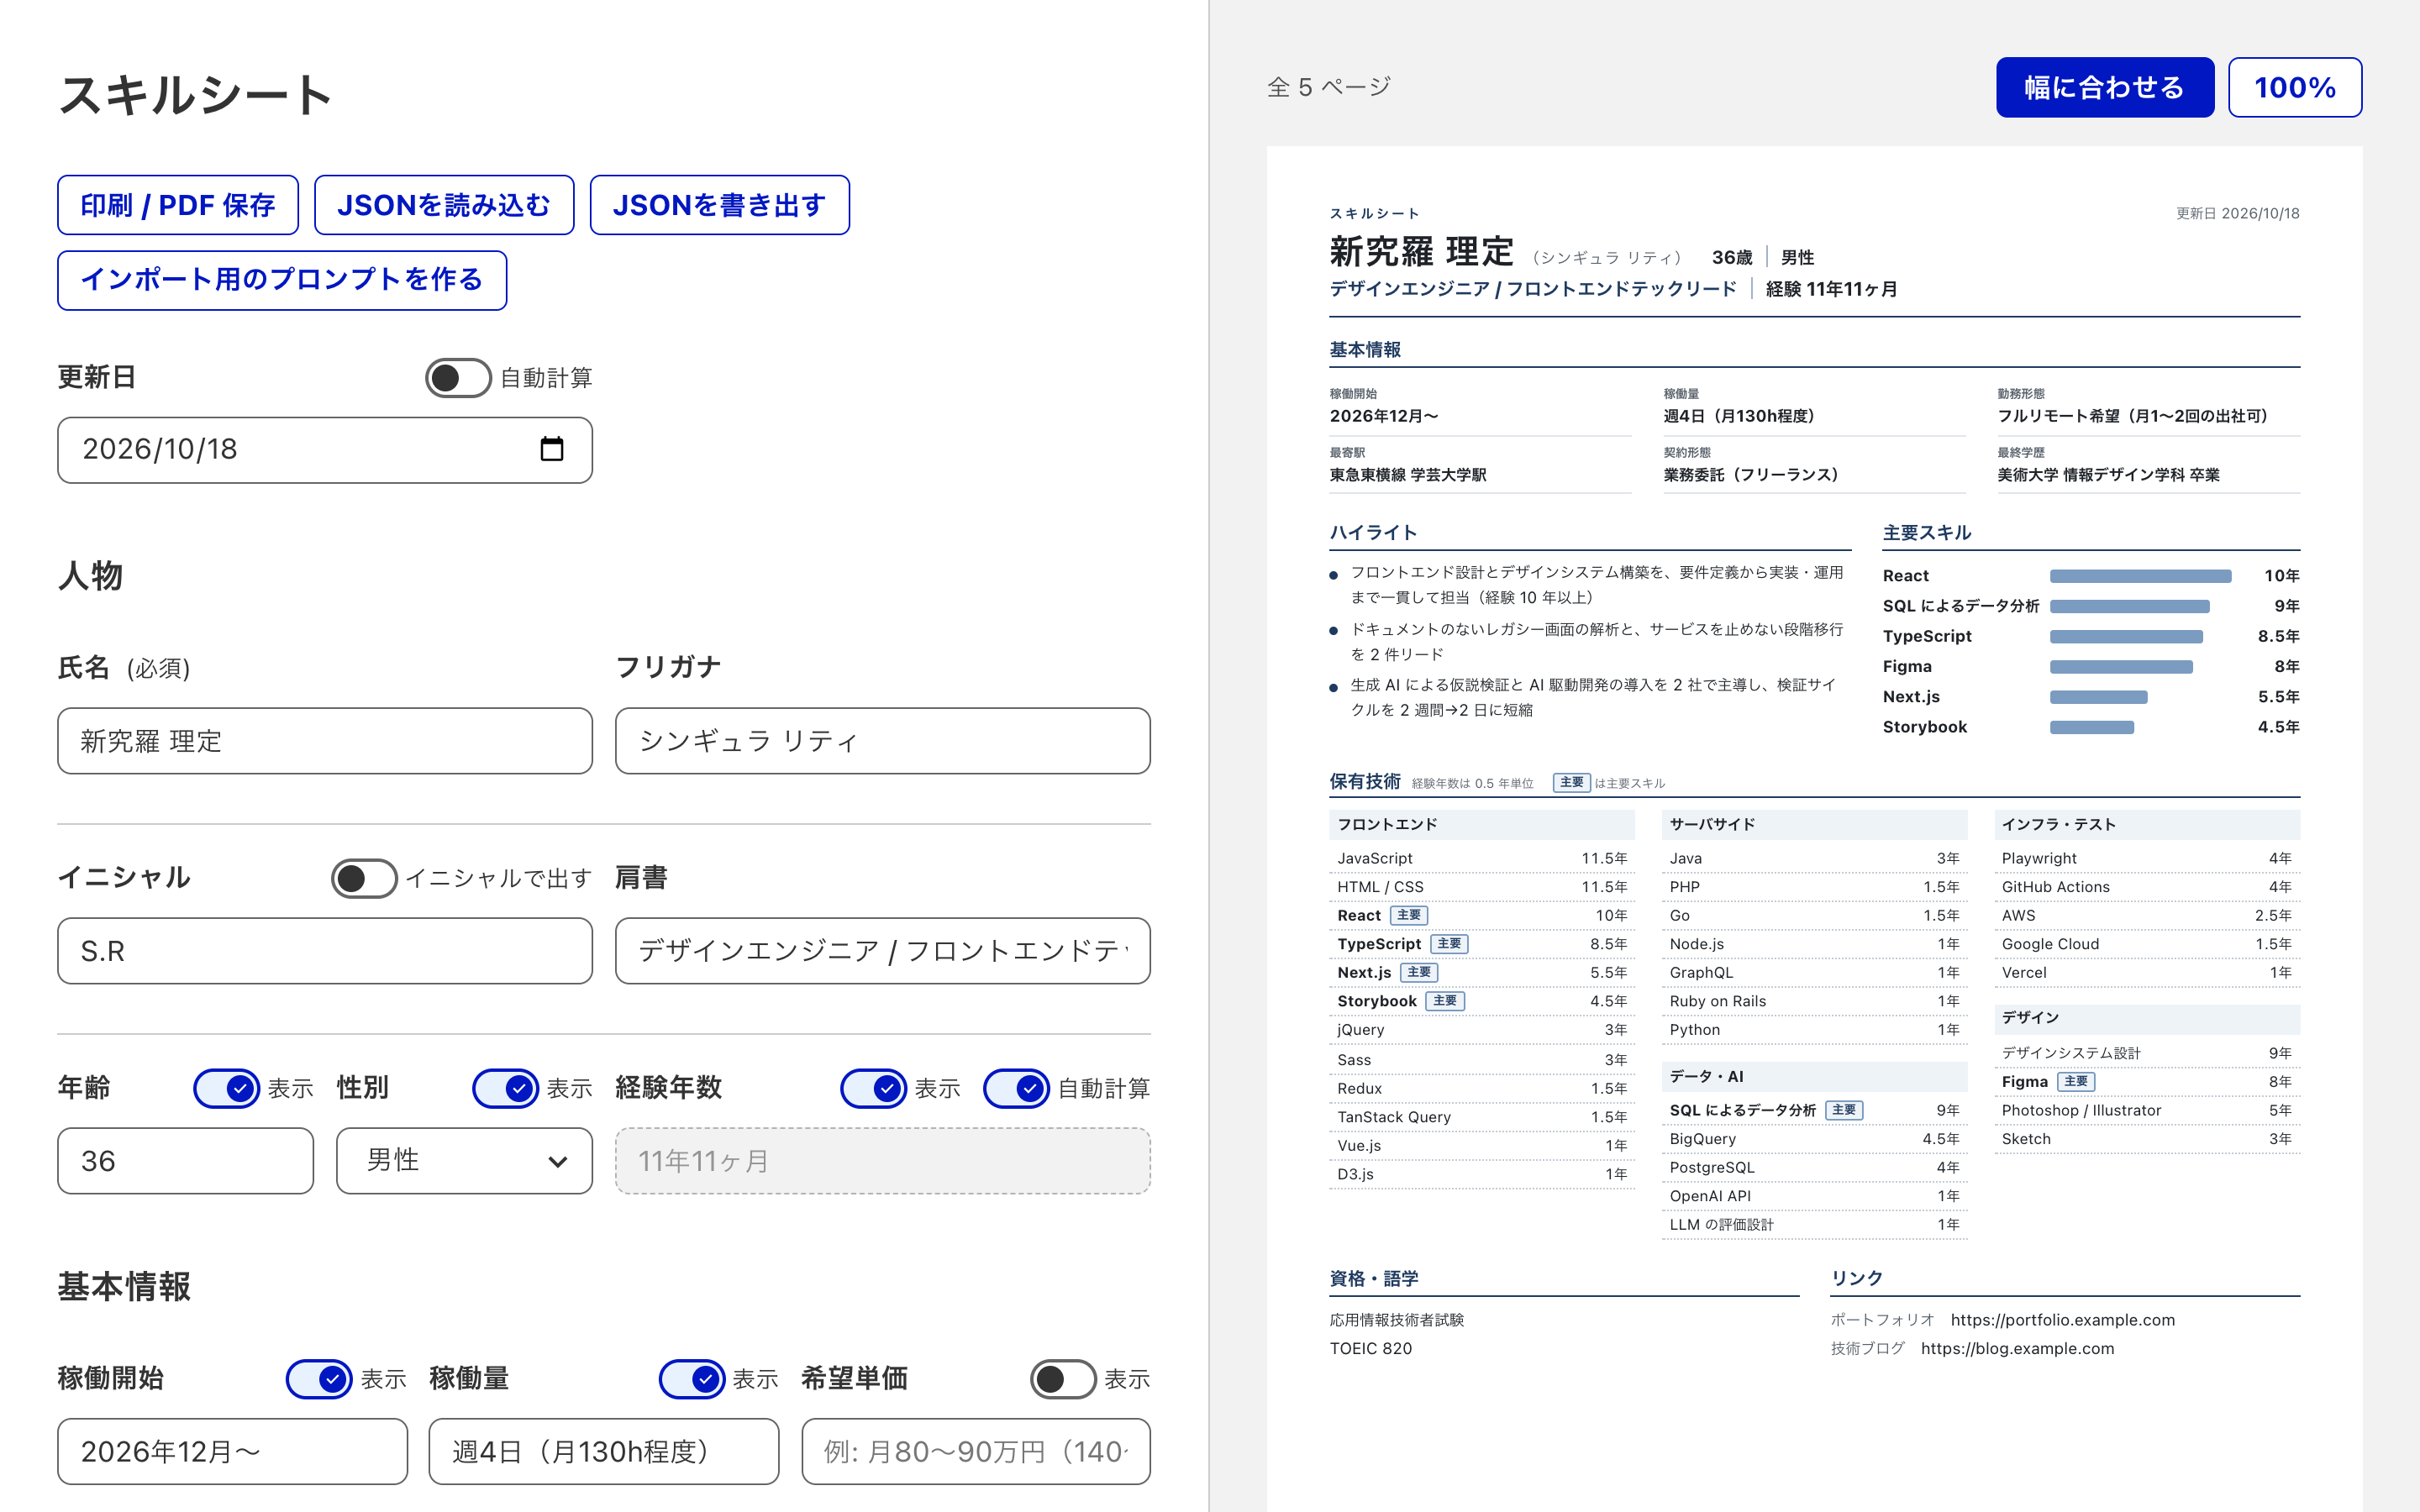Click the Photoshop / Illustrator row

point(2147,1110)
